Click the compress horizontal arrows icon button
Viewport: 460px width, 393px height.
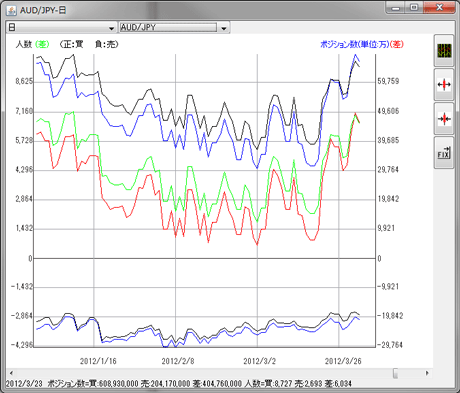(444, 119)
